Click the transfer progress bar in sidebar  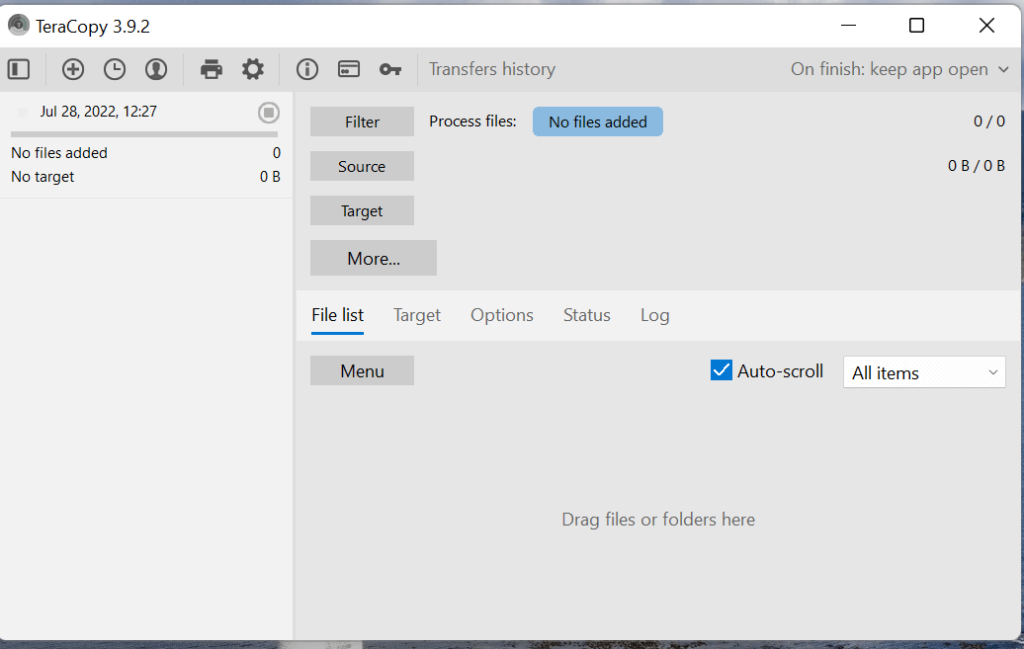[144, 135]
